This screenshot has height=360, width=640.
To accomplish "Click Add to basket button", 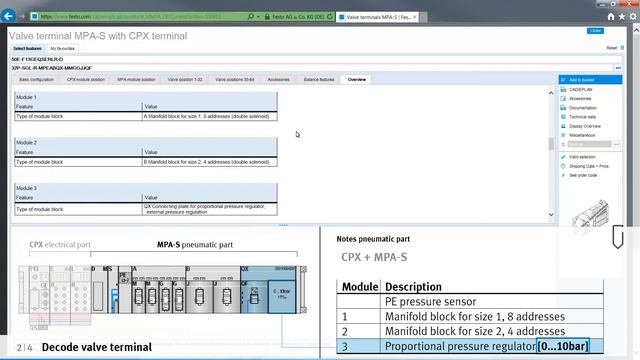I will tap(590, 80).
